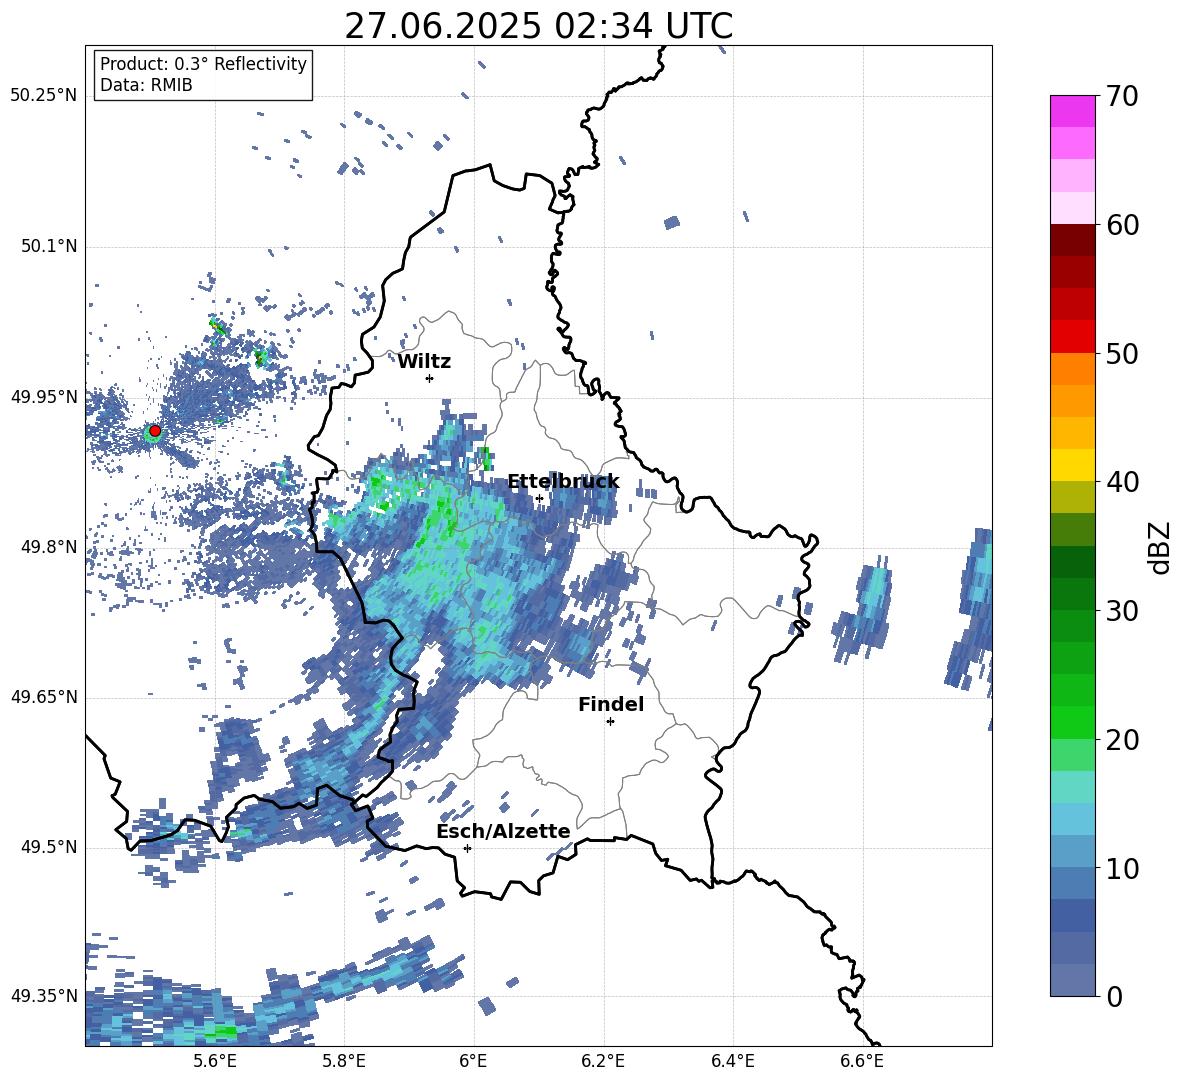Click the Findel location label

pos(611,704)
